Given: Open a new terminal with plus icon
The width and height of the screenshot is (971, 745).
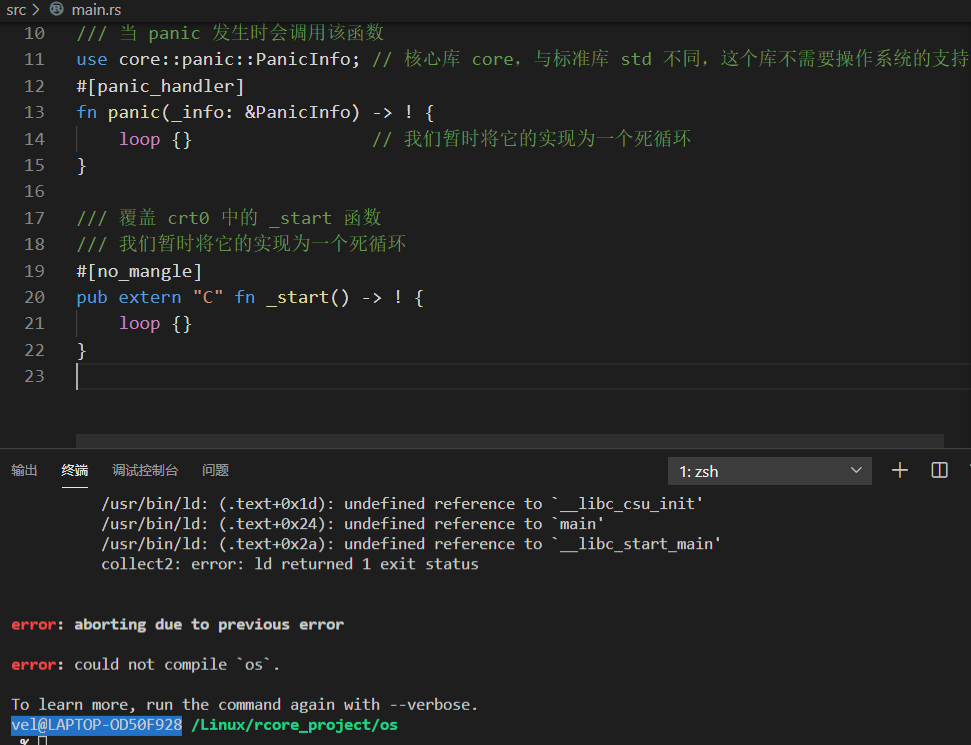Looking at the screenshot, I should (900, 470).
